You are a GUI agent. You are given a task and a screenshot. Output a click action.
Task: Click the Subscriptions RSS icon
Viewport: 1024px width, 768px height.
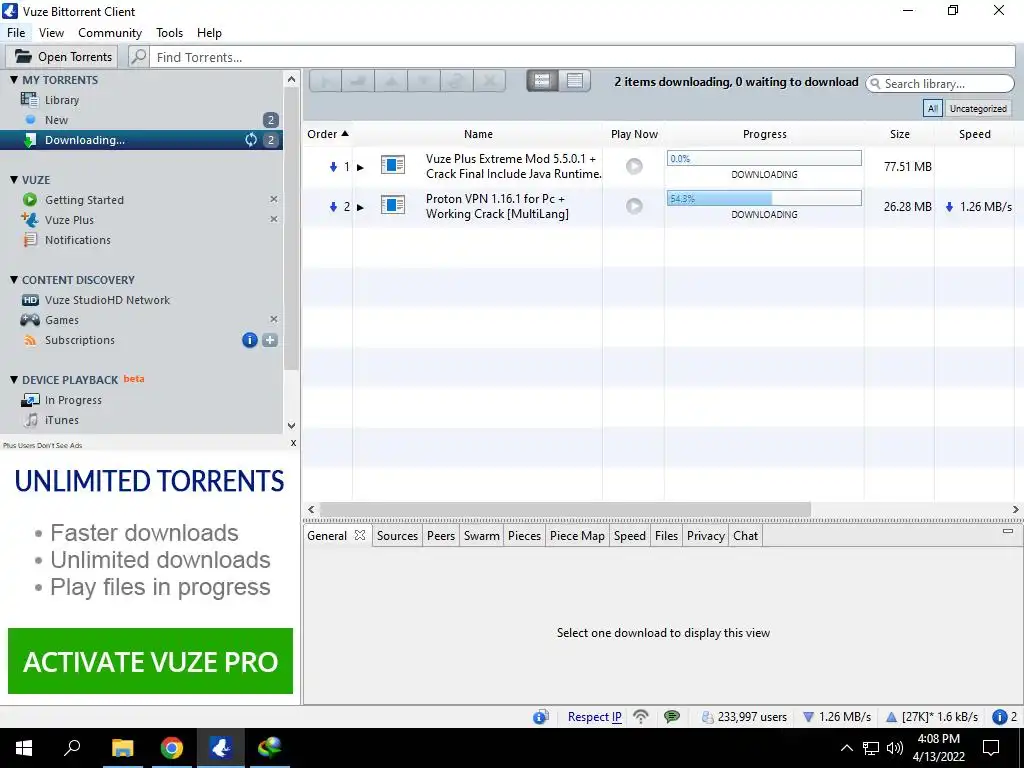(x=30, y=340)
